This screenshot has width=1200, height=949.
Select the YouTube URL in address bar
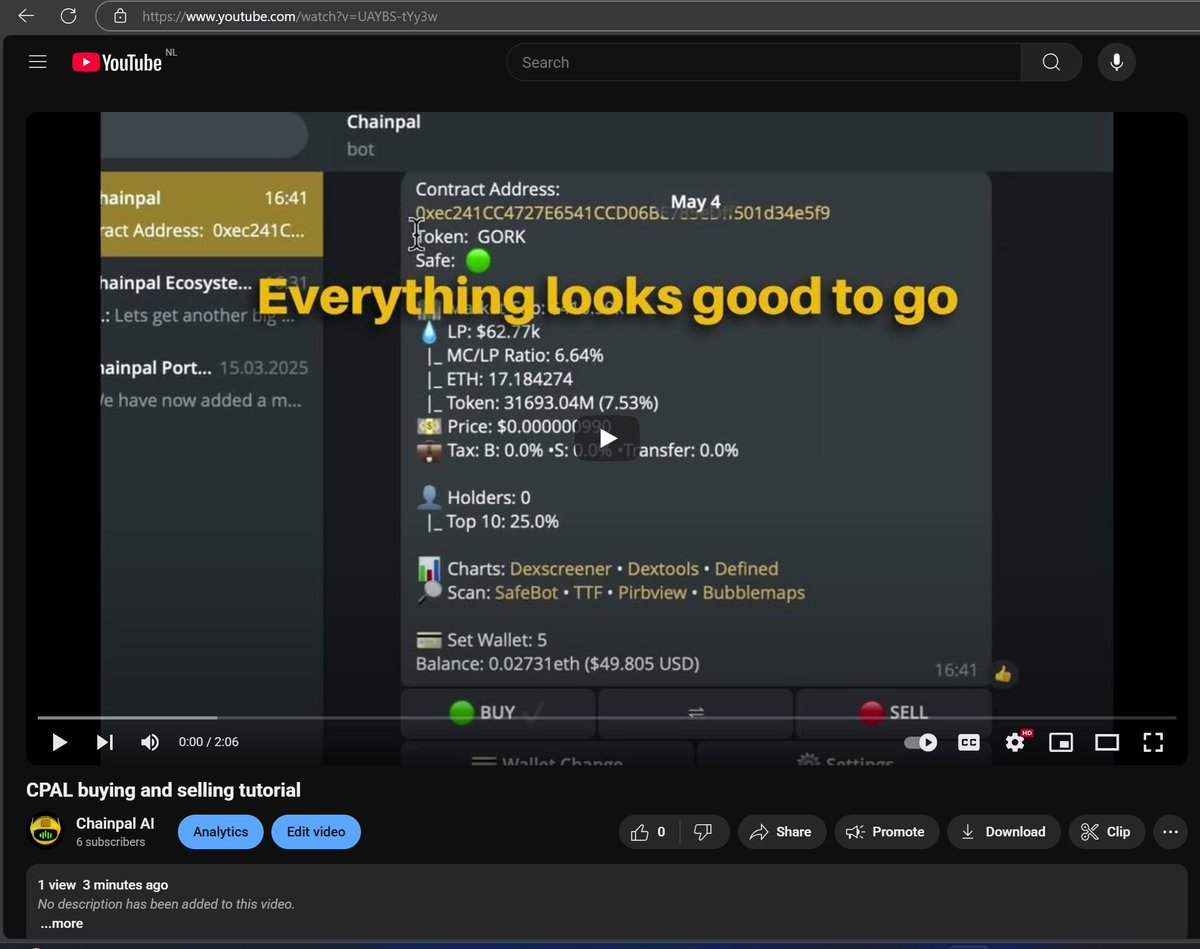(x=290, y=16)
